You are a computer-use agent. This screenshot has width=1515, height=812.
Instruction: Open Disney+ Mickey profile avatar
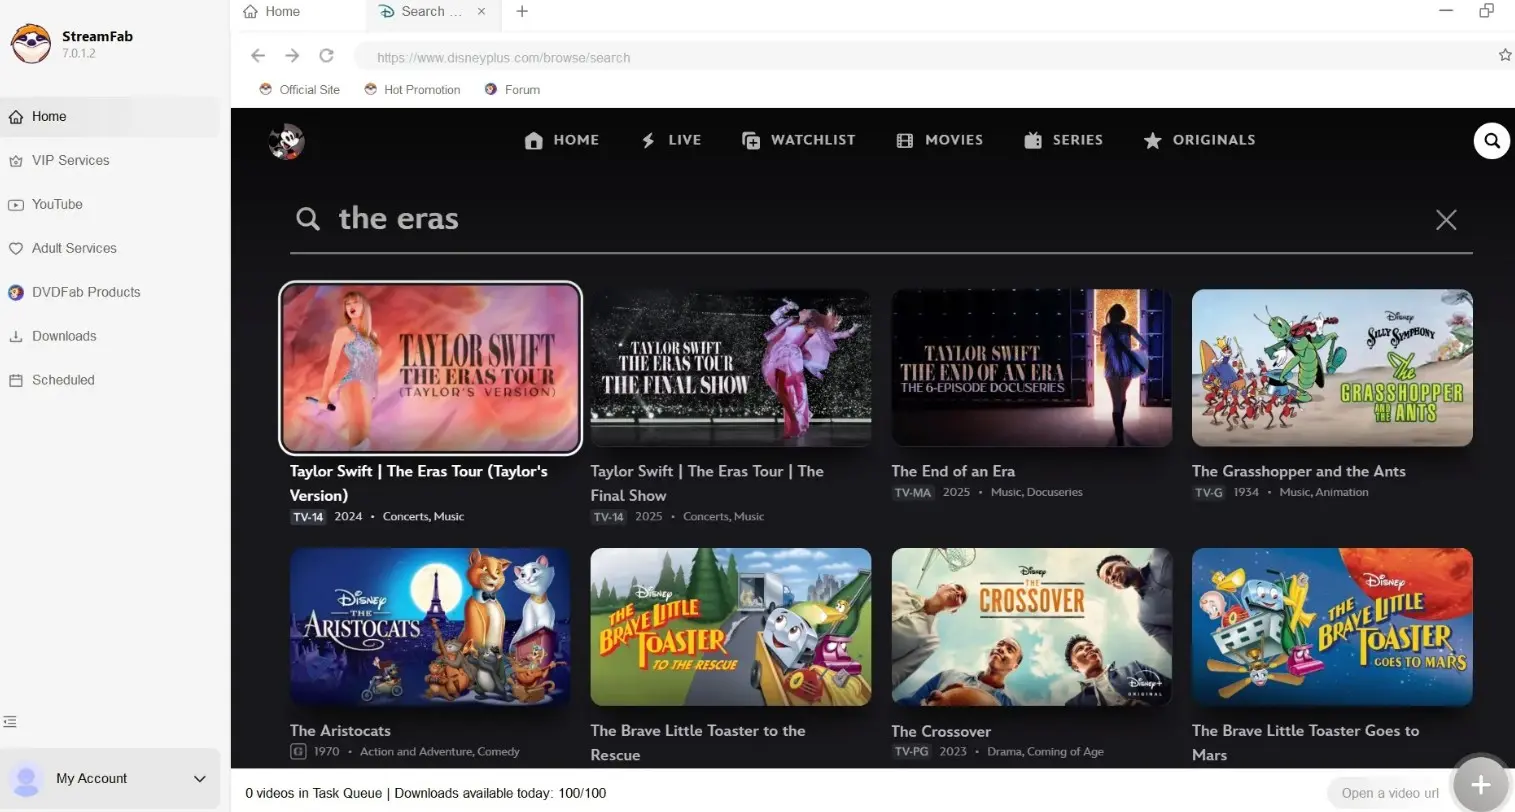tap(287, 141)
